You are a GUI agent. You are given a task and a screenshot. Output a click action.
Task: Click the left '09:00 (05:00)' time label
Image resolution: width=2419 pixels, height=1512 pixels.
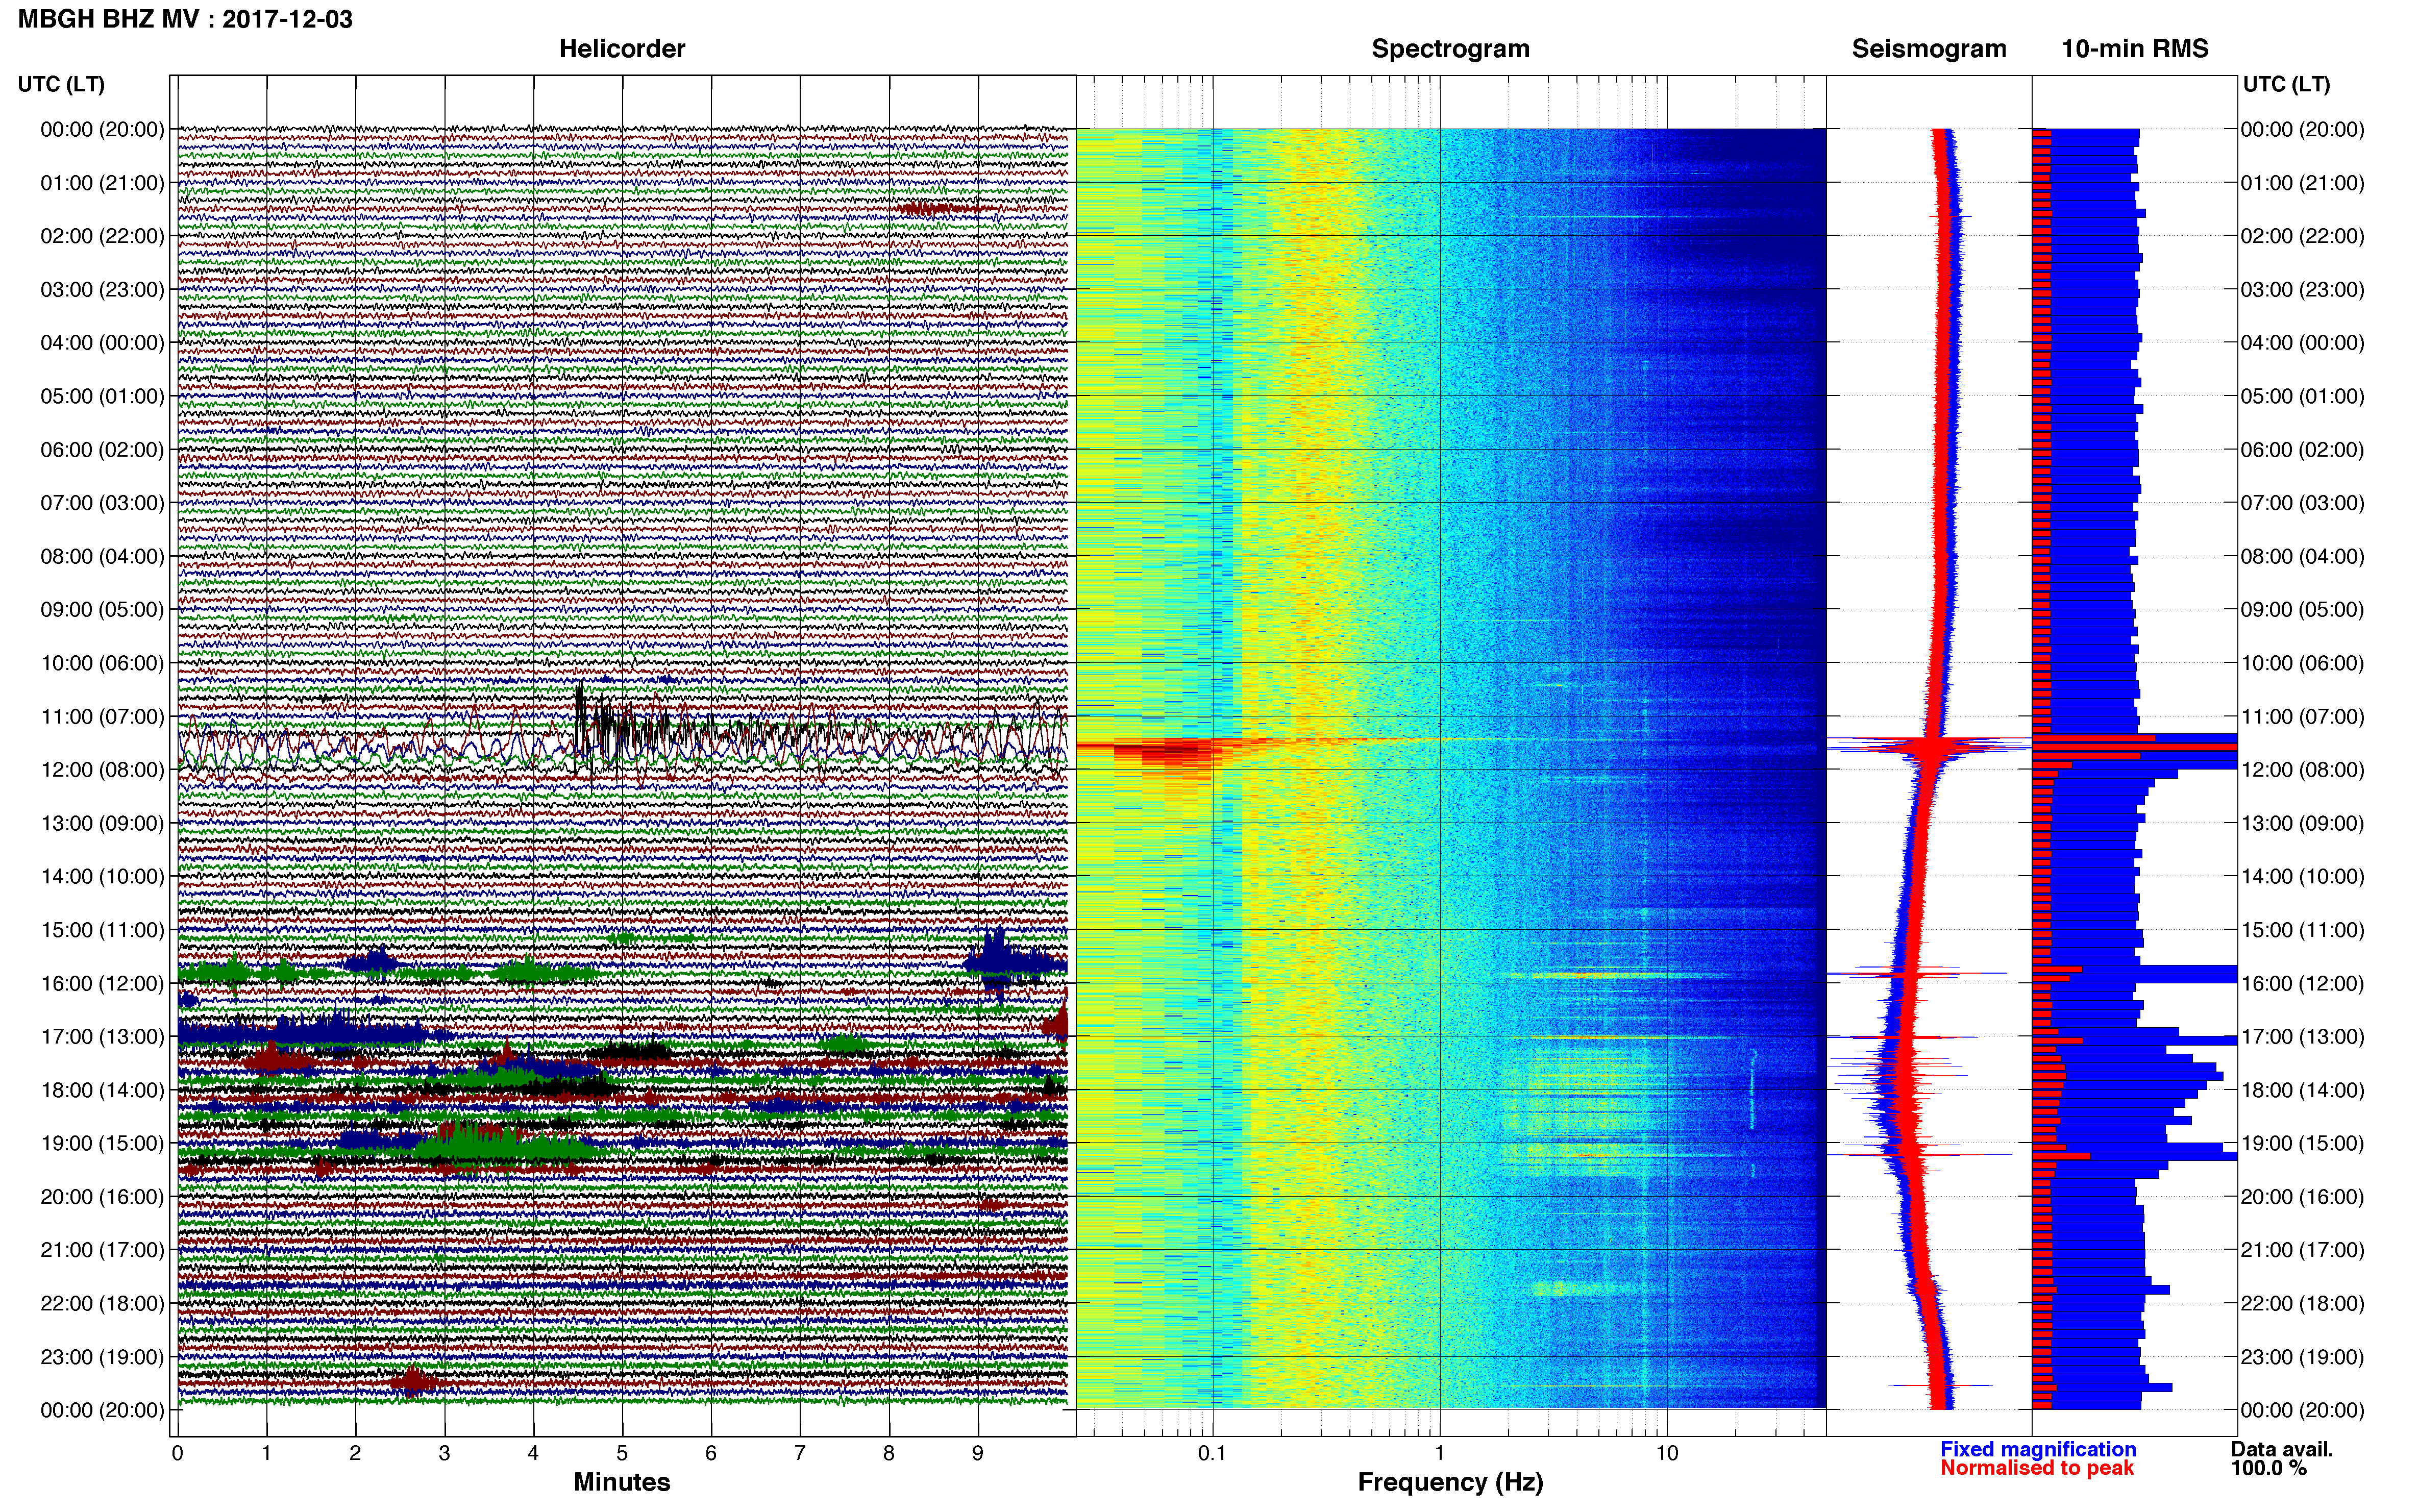pyautogui.click(x=102, y=609)
